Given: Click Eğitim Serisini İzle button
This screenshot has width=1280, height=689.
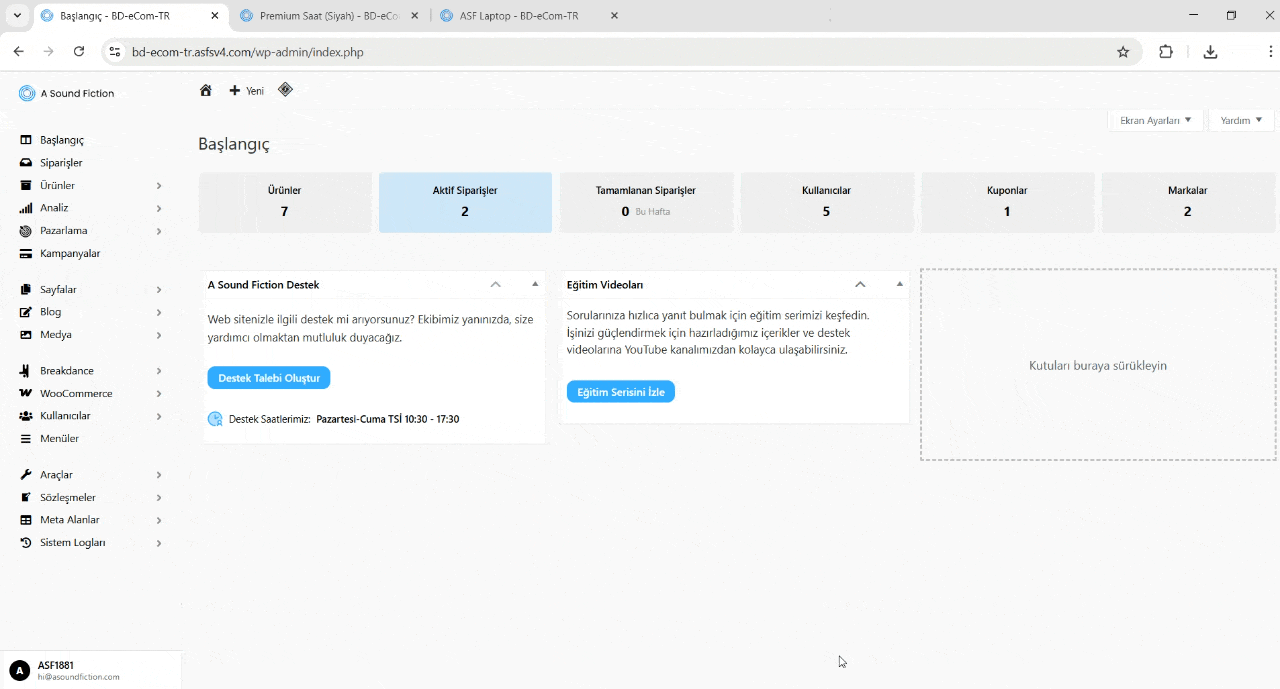Looking at the screenshot, I should pyautogui.click(x=621, y=392).
